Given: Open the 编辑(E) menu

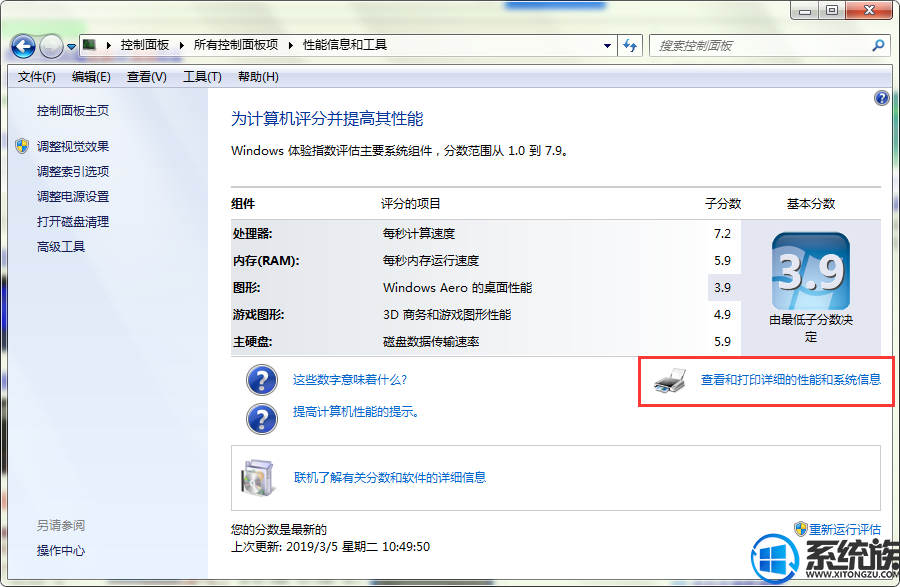Looking at the screenshot, I should click(x=91, y=77).
